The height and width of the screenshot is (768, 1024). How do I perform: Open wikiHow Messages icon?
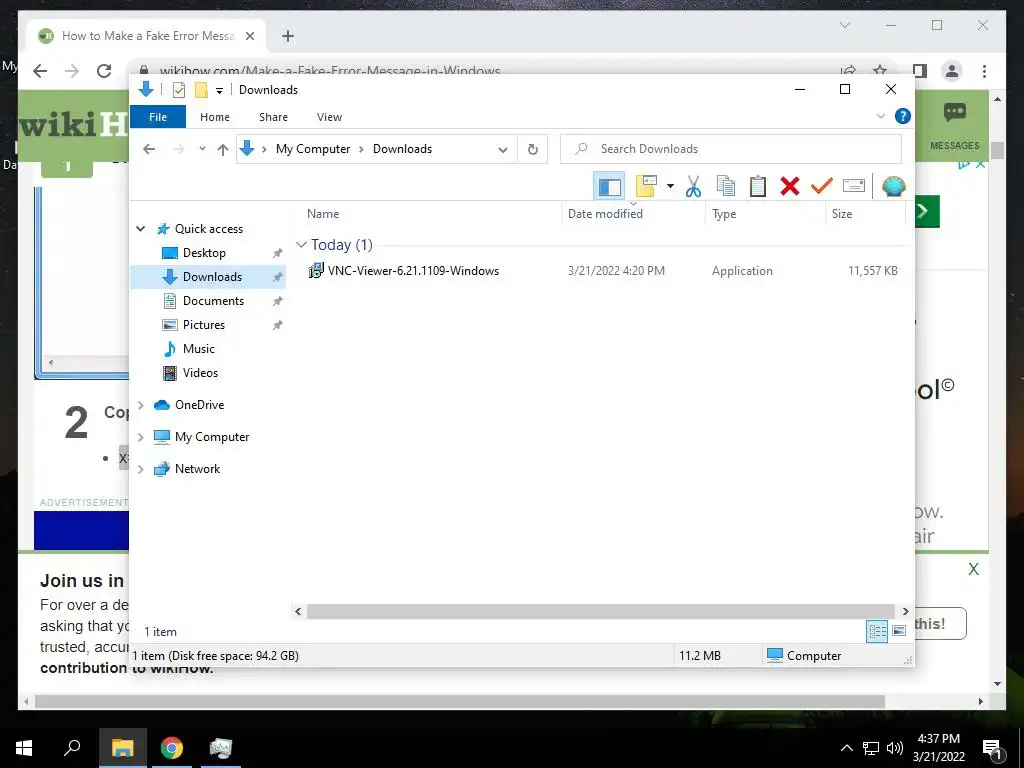point(954,125)
